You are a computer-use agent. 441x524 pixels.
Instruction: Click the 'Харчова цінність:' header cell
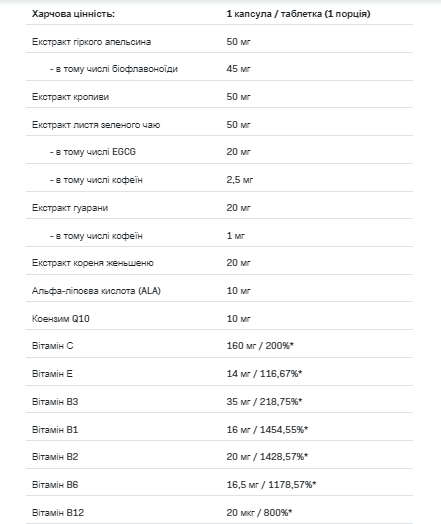coord(73,14)
